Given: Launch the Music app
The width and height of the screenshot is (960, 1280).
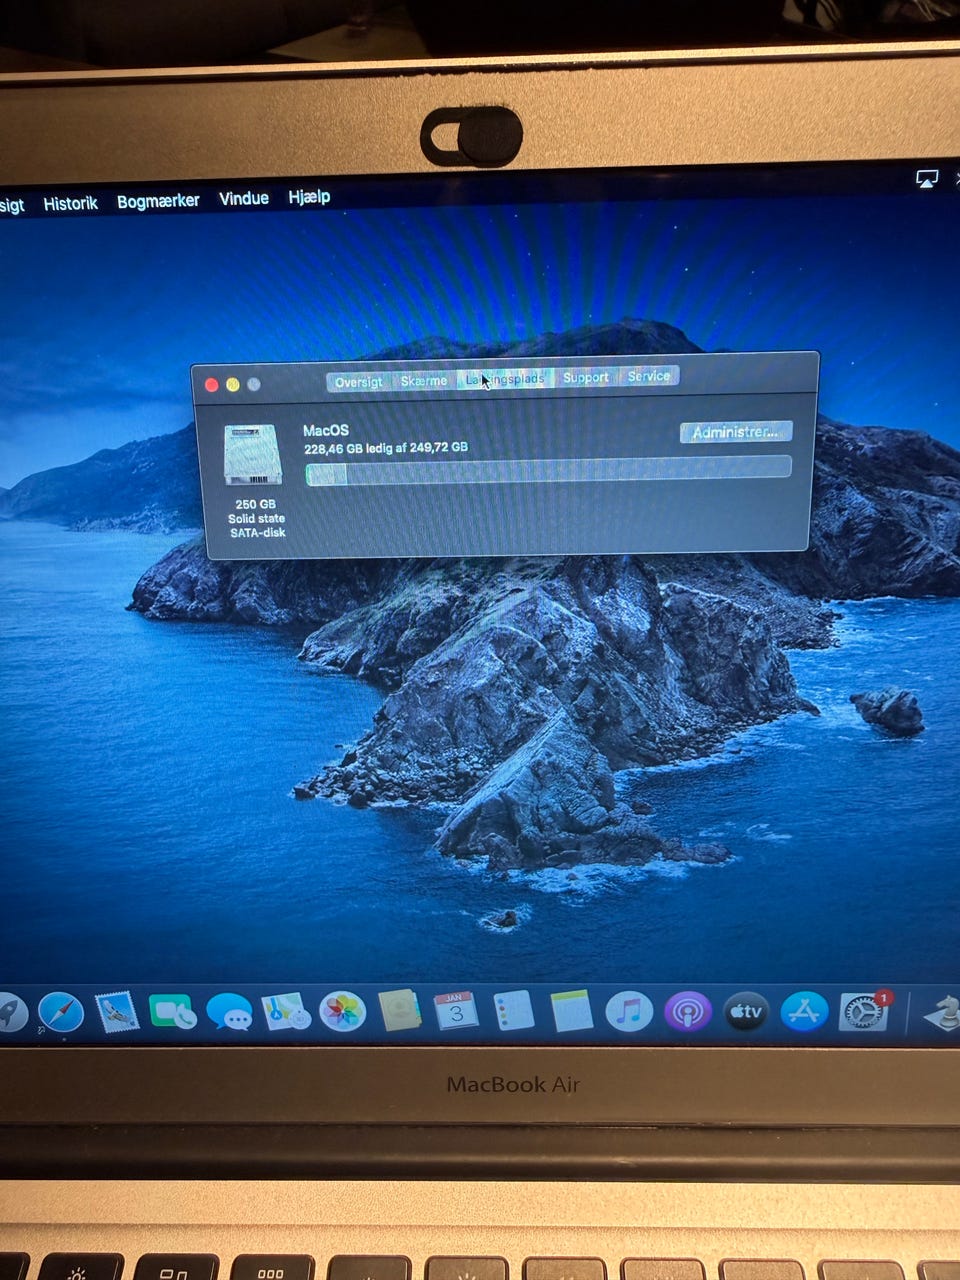Looking at the screenshot, I should tap(629, 1011).
